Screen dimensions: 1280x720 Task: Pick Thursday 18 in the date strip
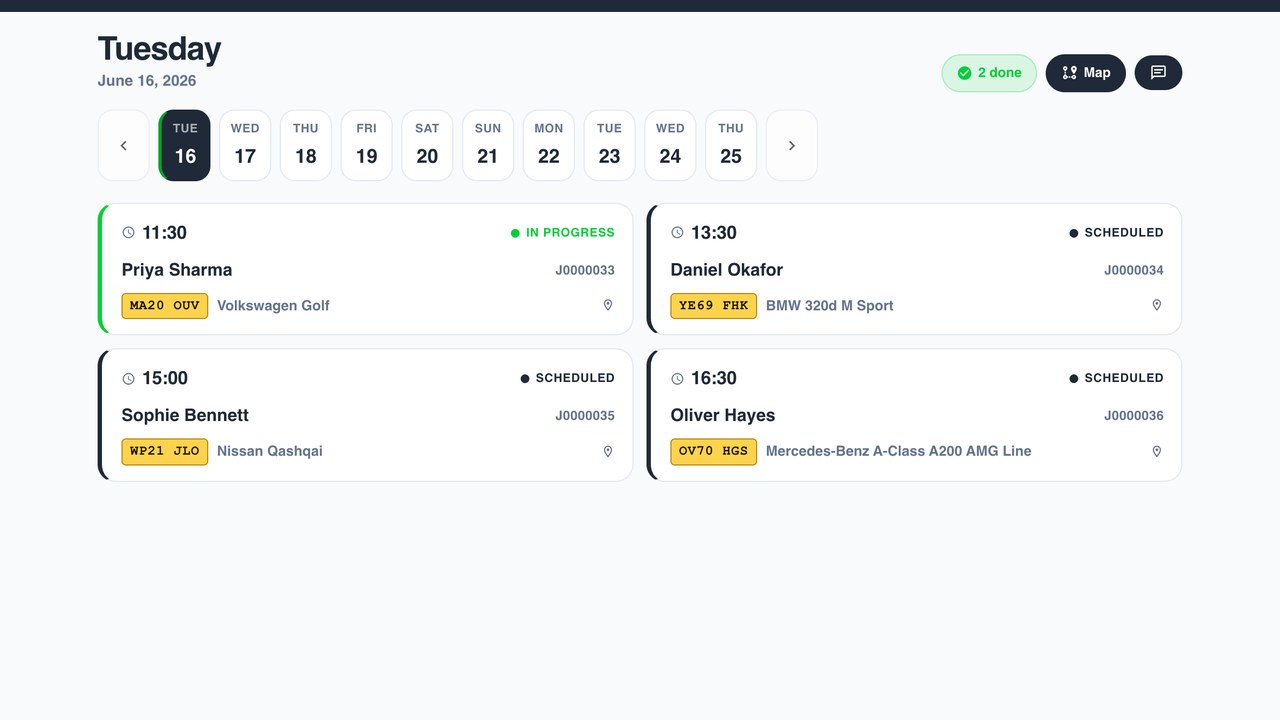306,145
